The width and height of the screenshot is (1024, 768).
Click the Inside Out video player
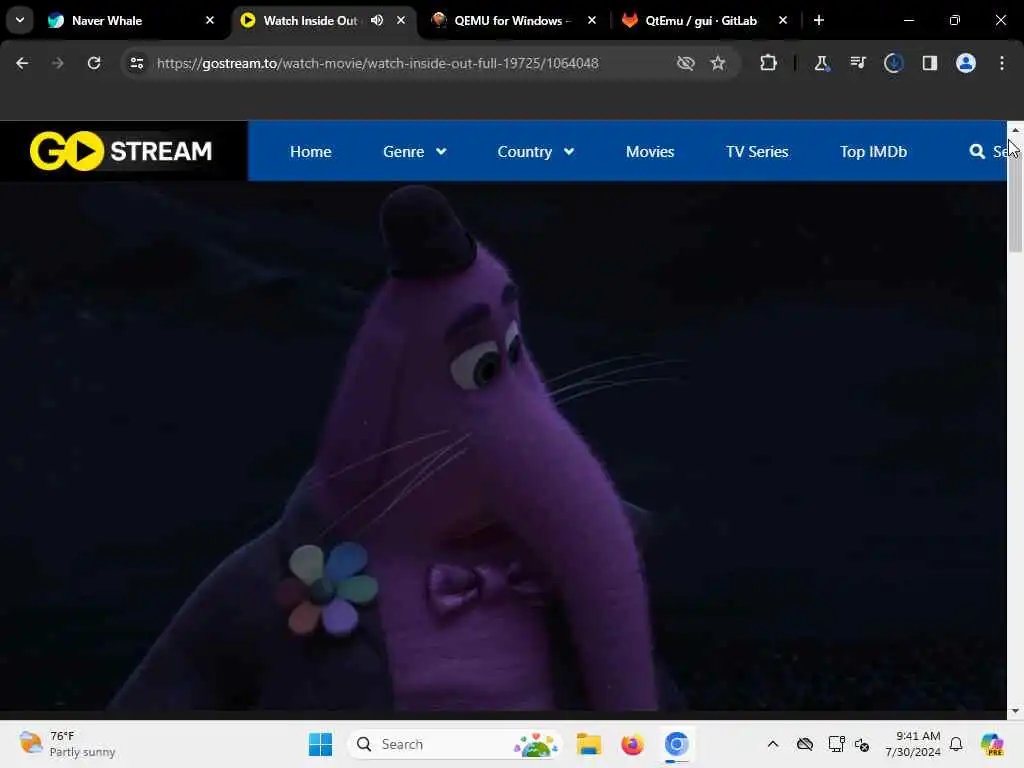pyautogui.click(x=503, y=446)
